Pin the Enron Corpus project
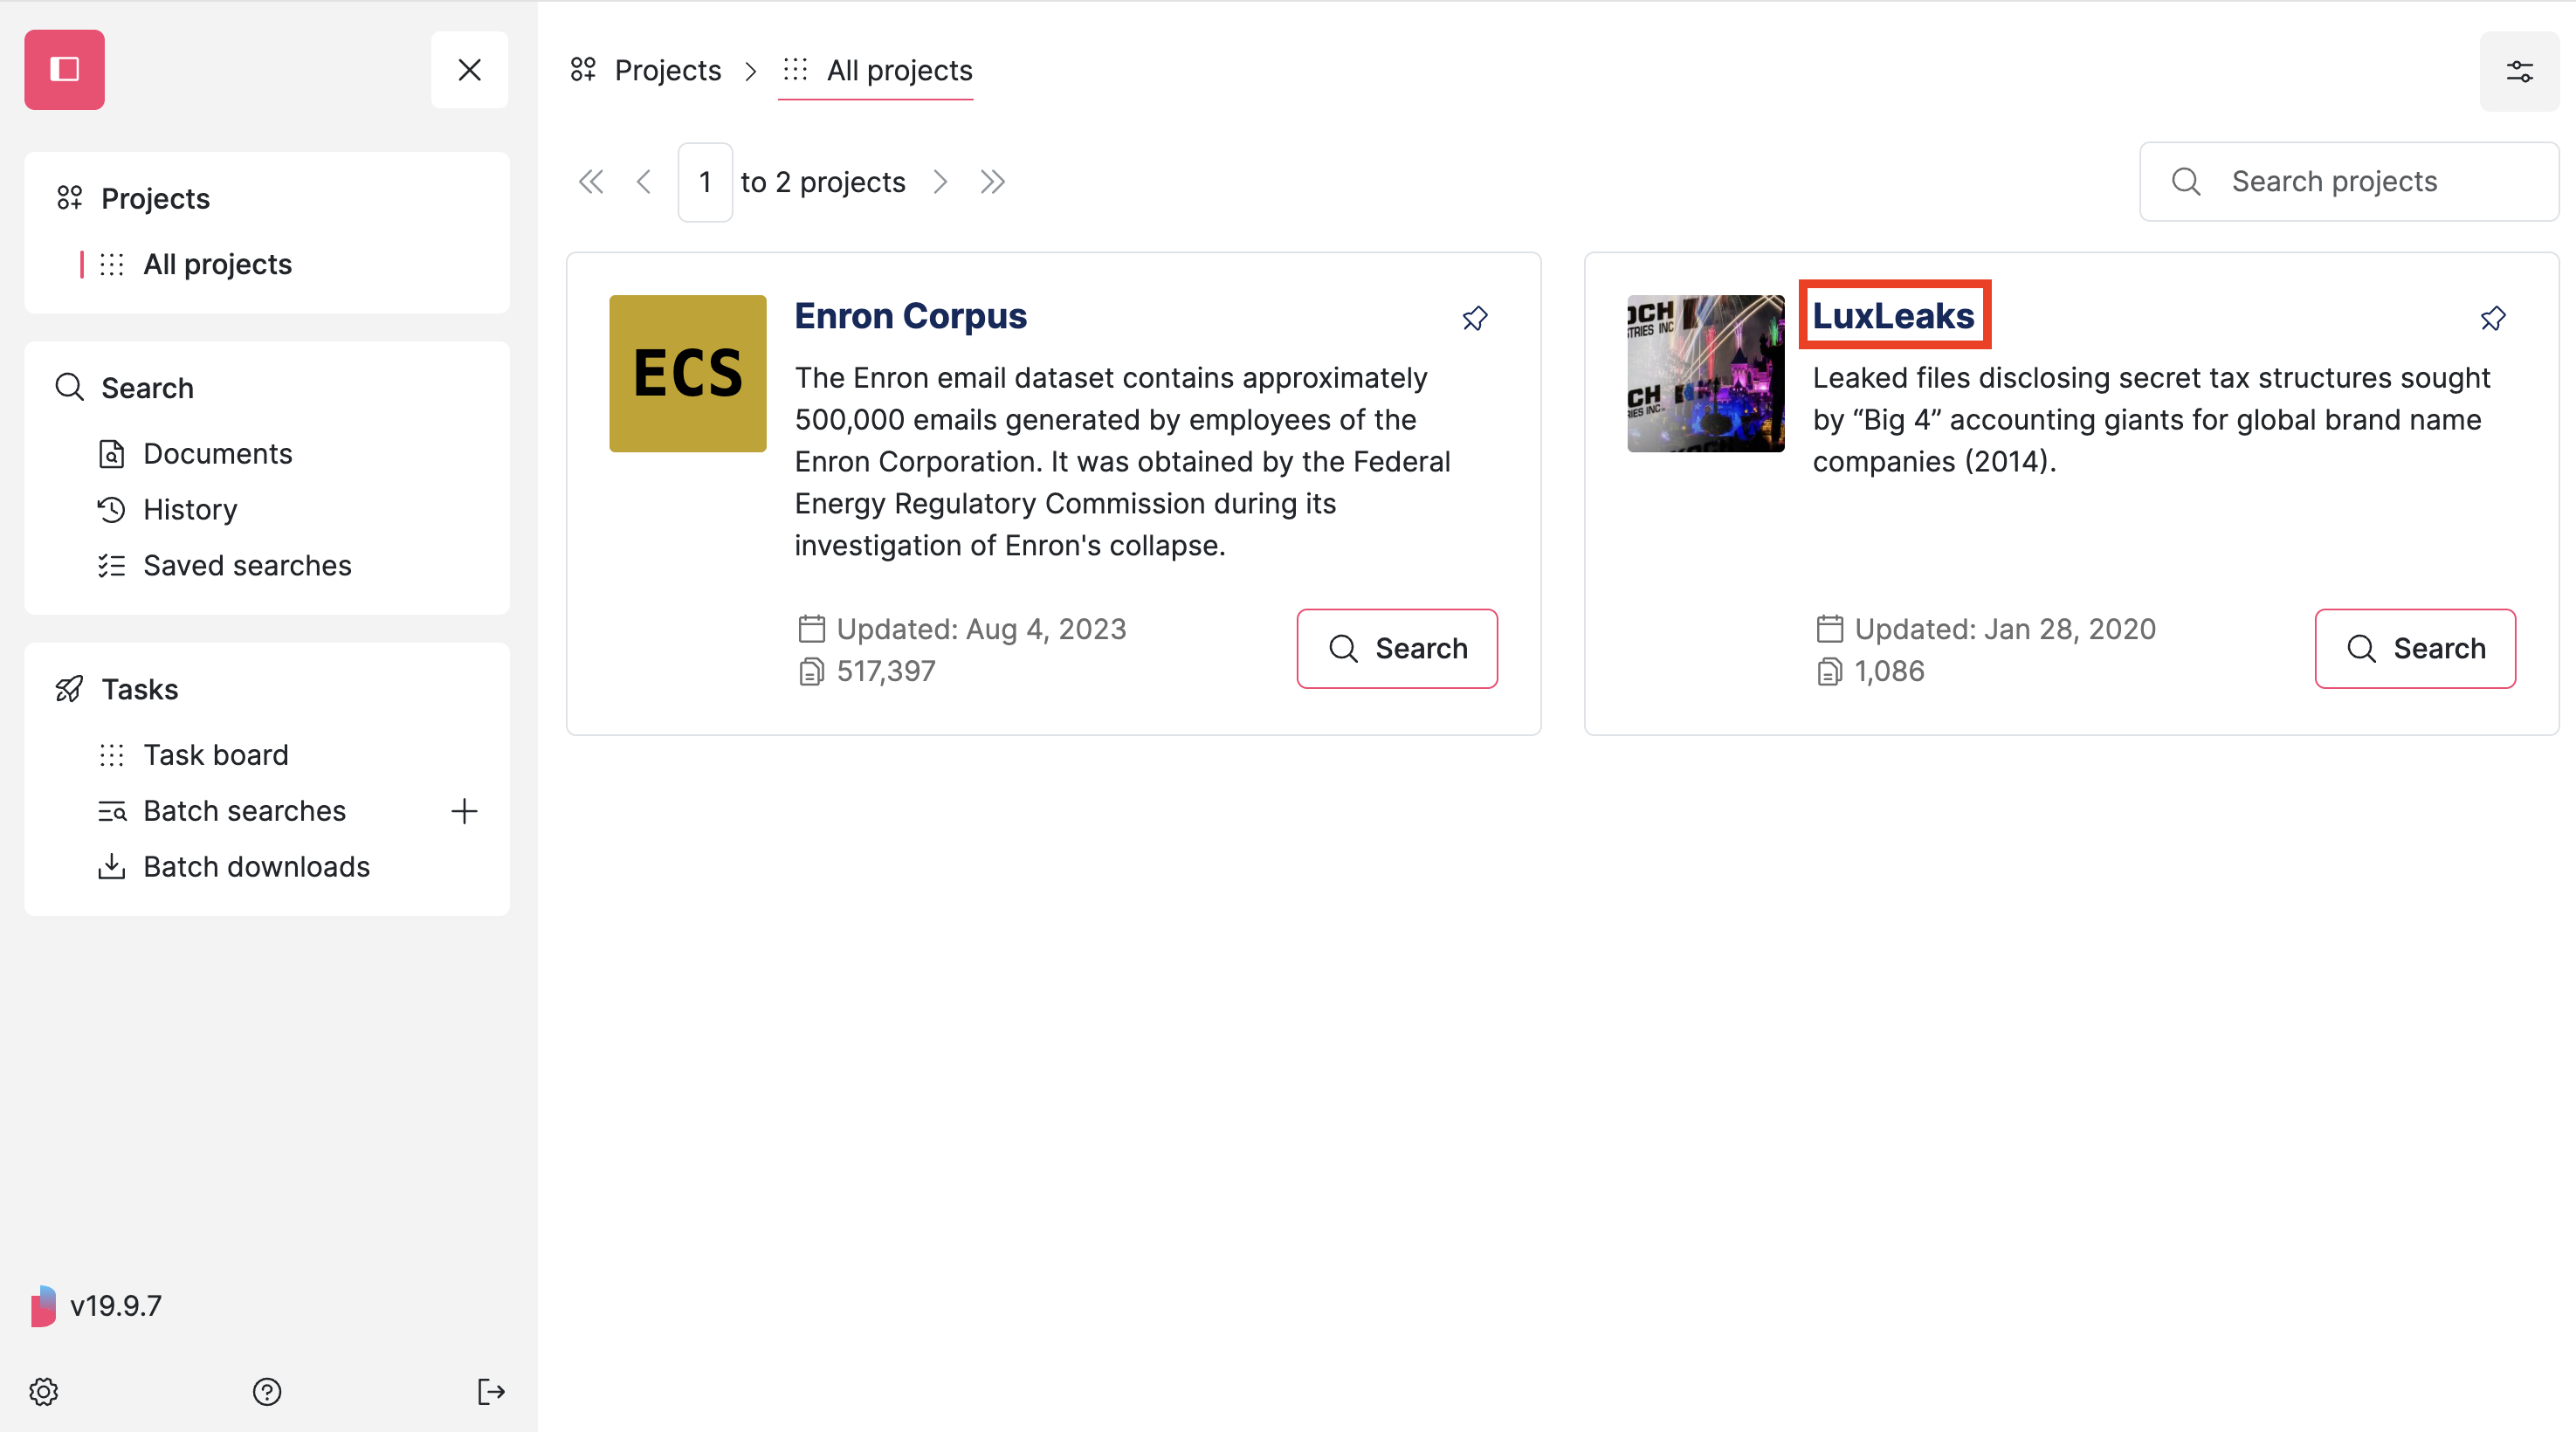Image resolution: width=2576 pixels, height=1432 pixels. [1475, 318]
